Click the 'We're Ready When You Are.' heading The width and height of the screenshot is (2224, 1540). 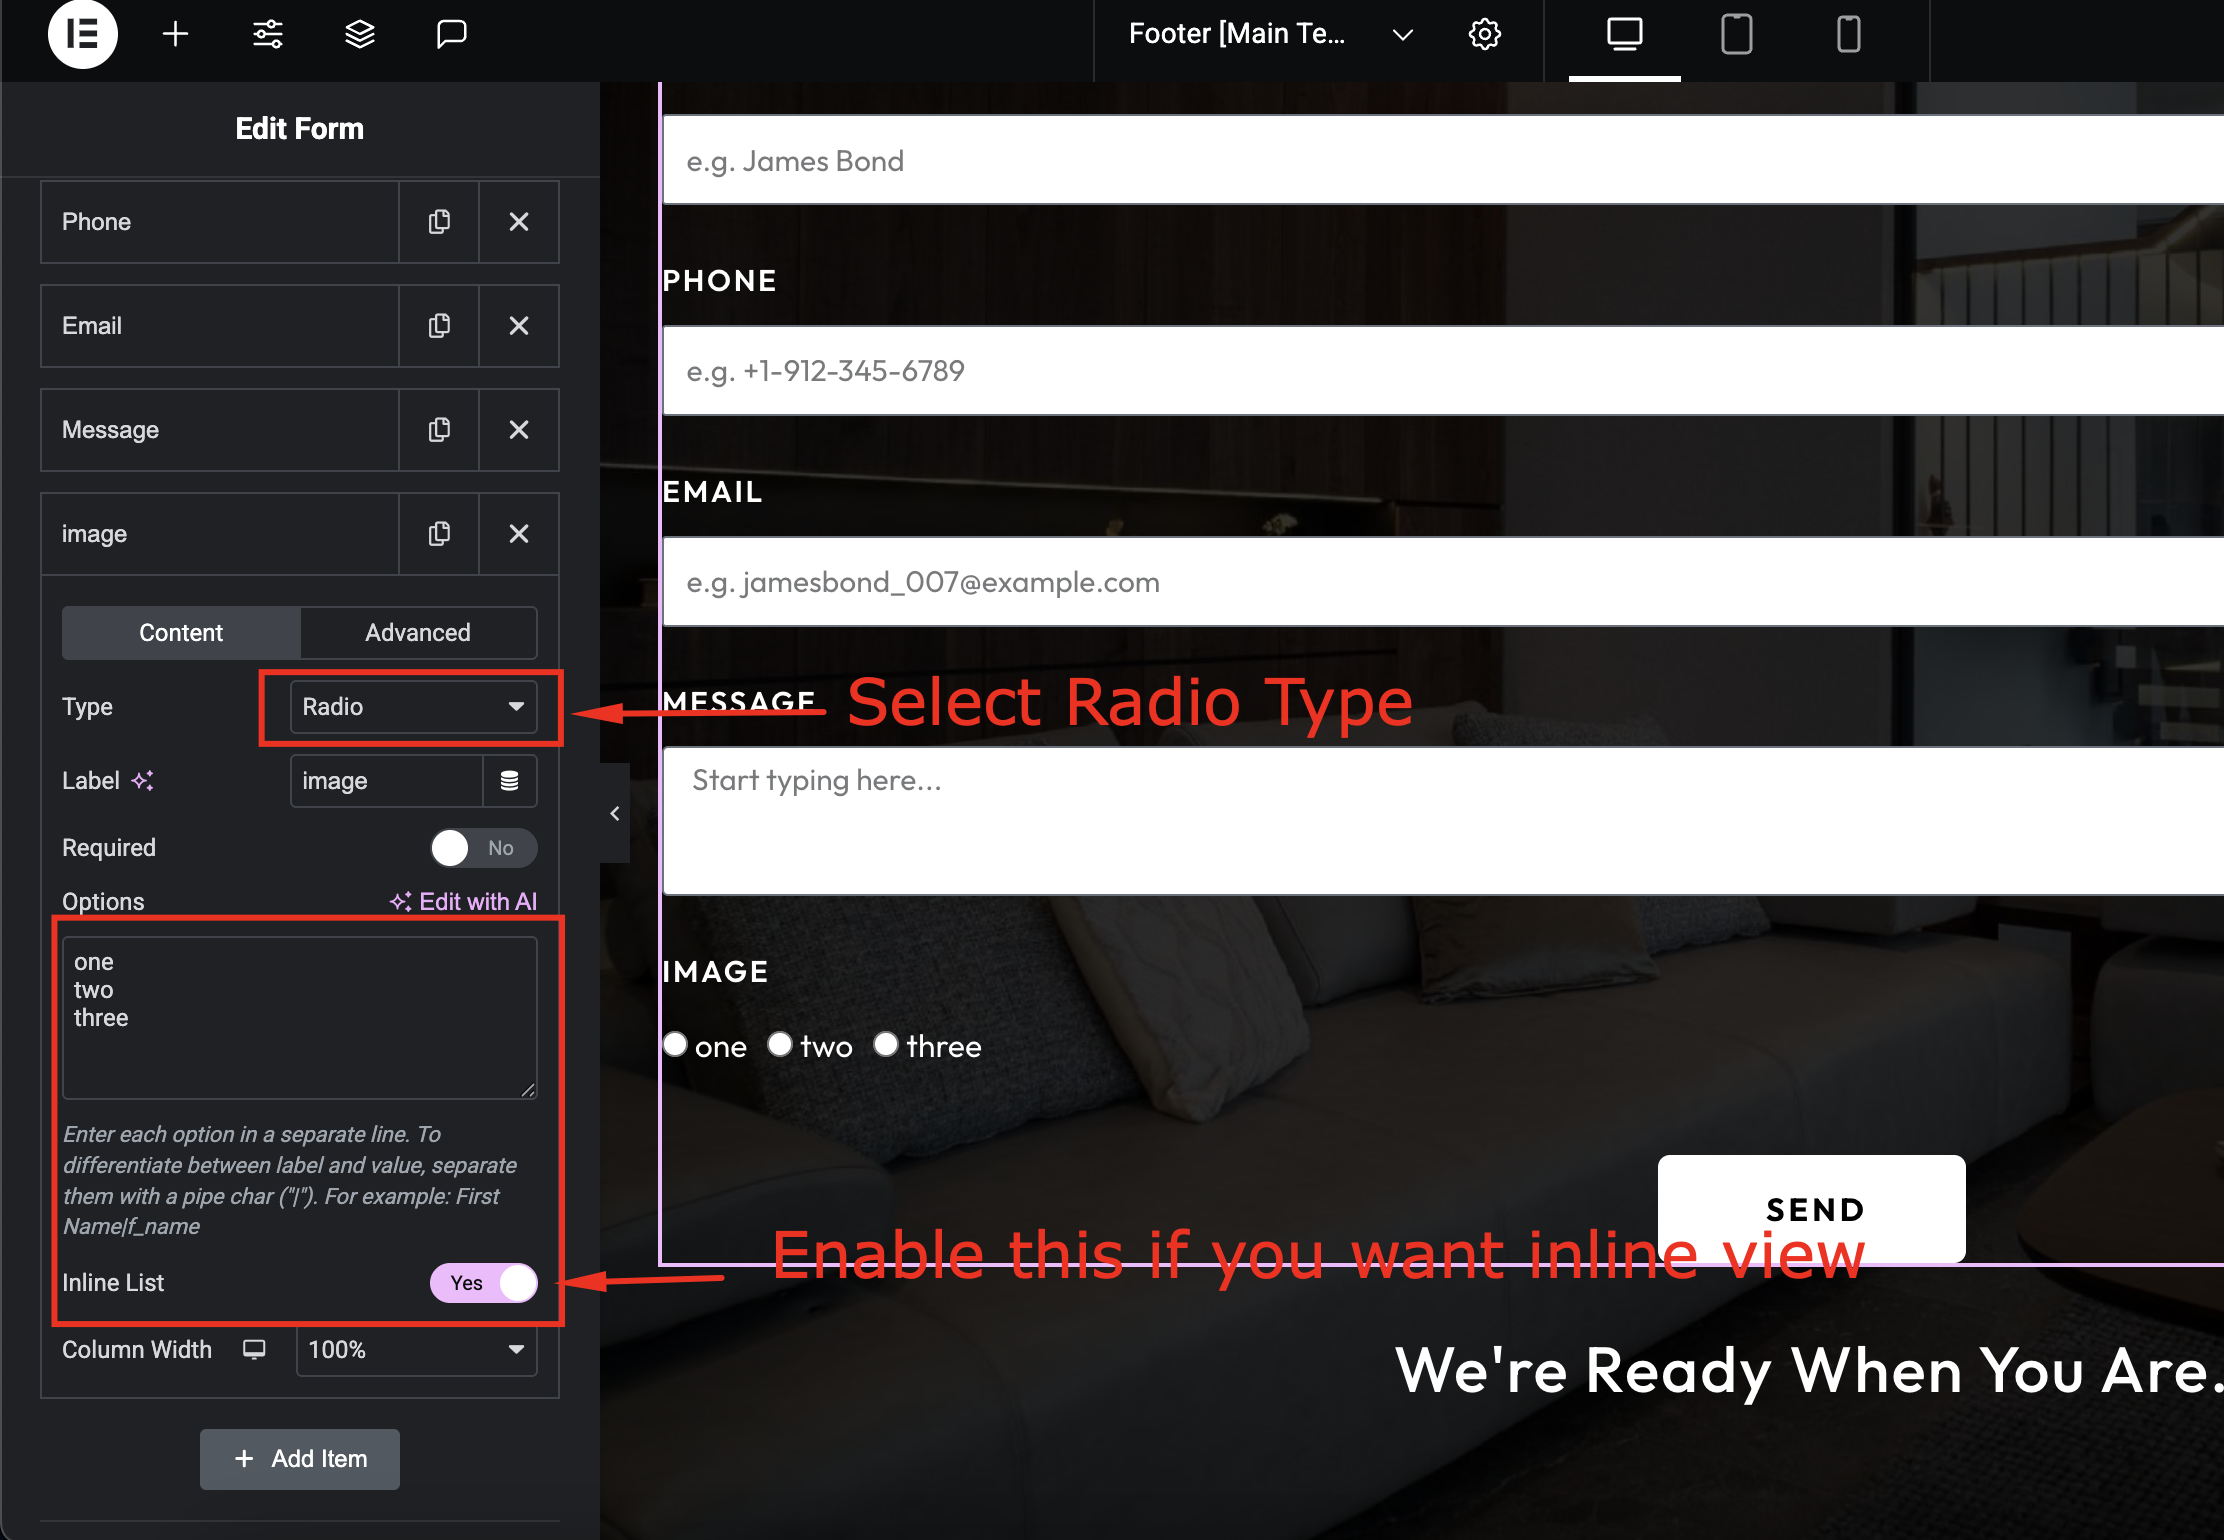1808,1370
